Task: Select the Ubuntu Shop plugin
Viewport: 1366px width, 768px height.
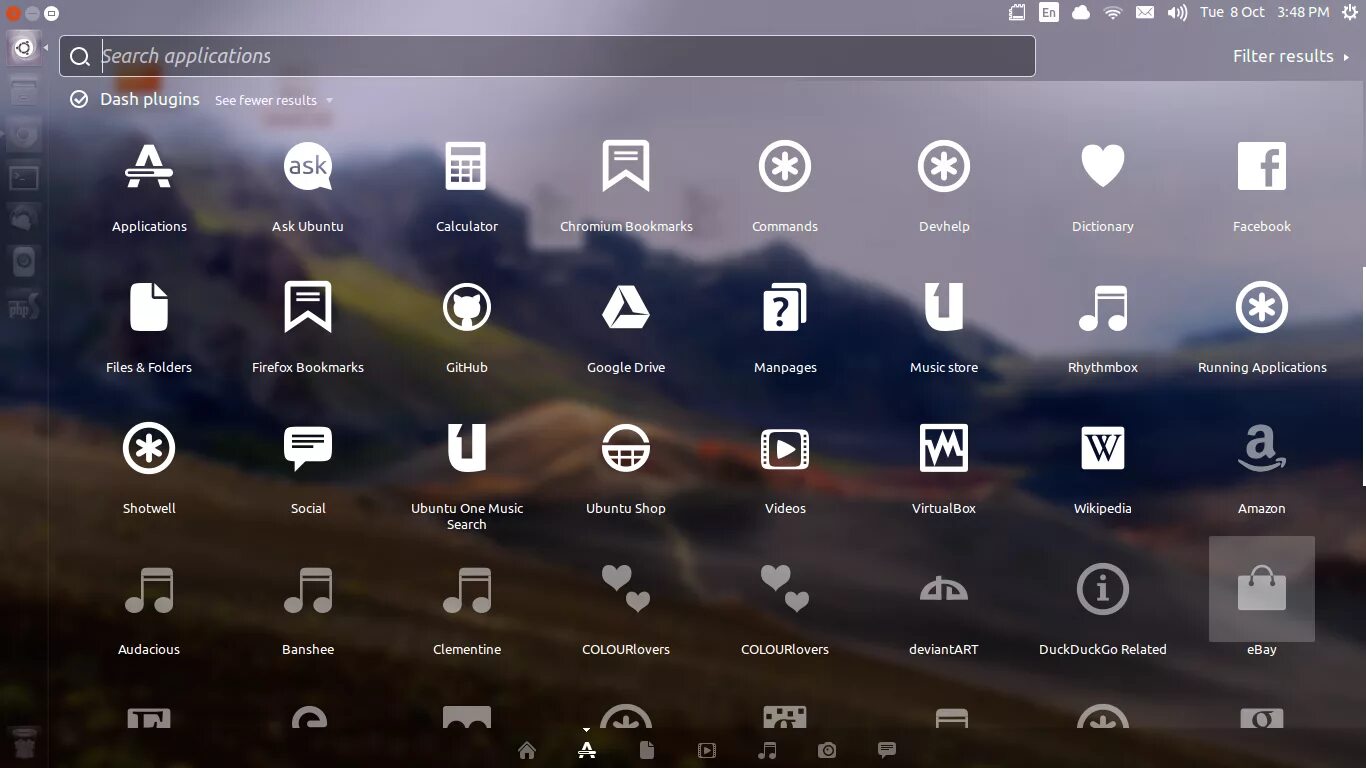Action: [x=626, y=448]
